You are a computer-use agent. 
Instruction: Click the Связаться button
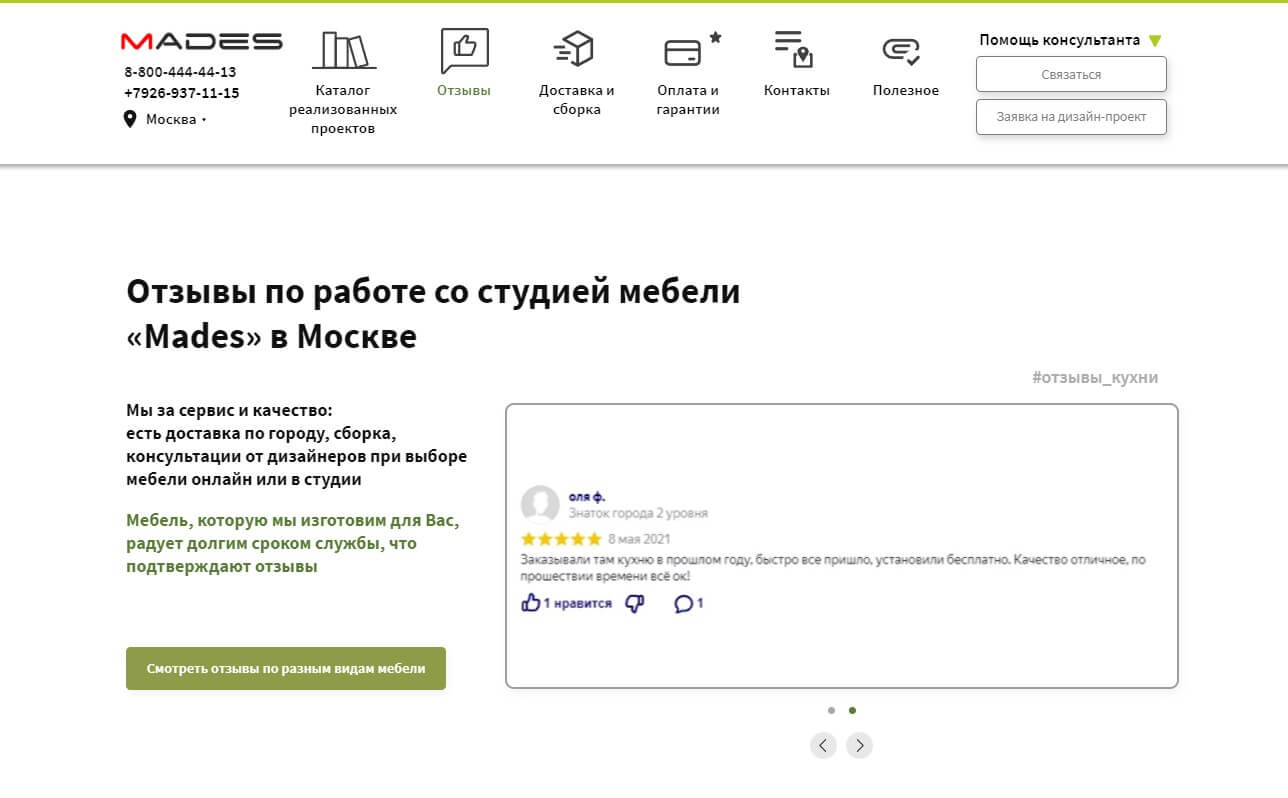(1071, 74)
